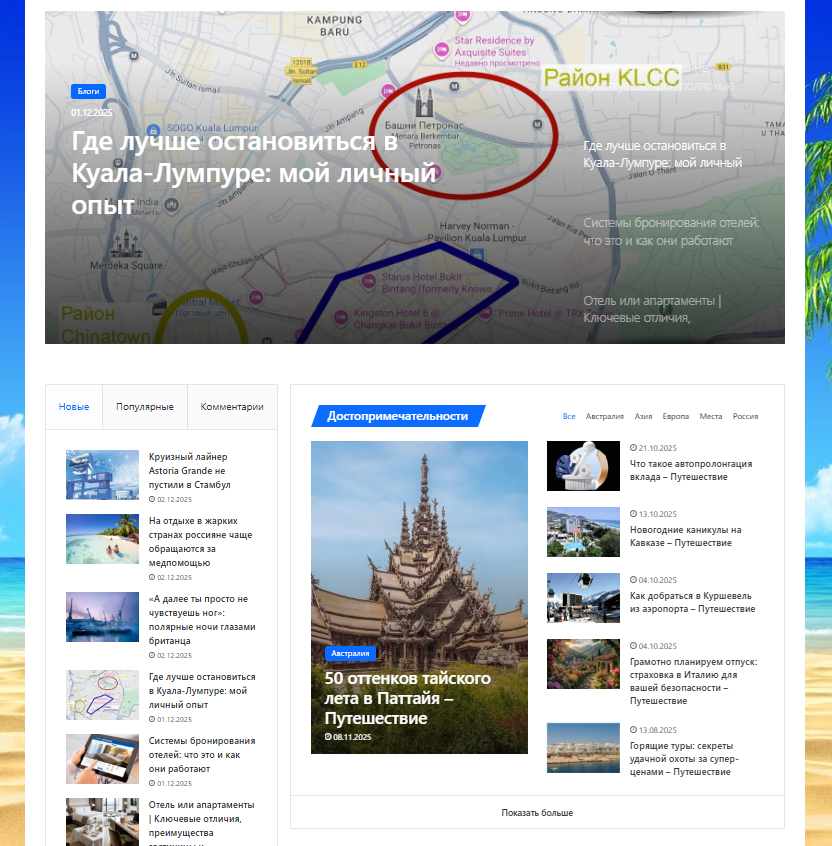Open the Комментарии tab
Viewport: 832px width, 846px height.
[x=232, y=407]
